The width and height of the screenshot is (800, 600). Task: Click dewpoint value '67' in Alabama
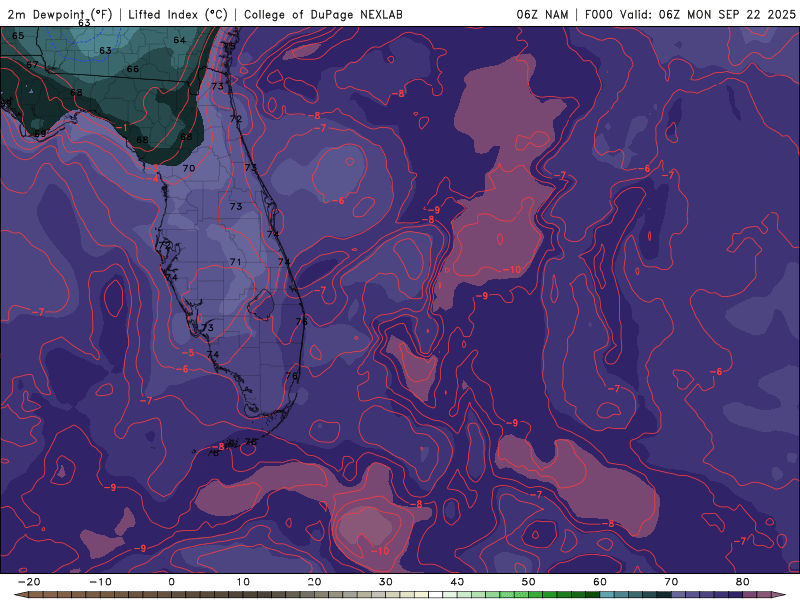[32, 65]
